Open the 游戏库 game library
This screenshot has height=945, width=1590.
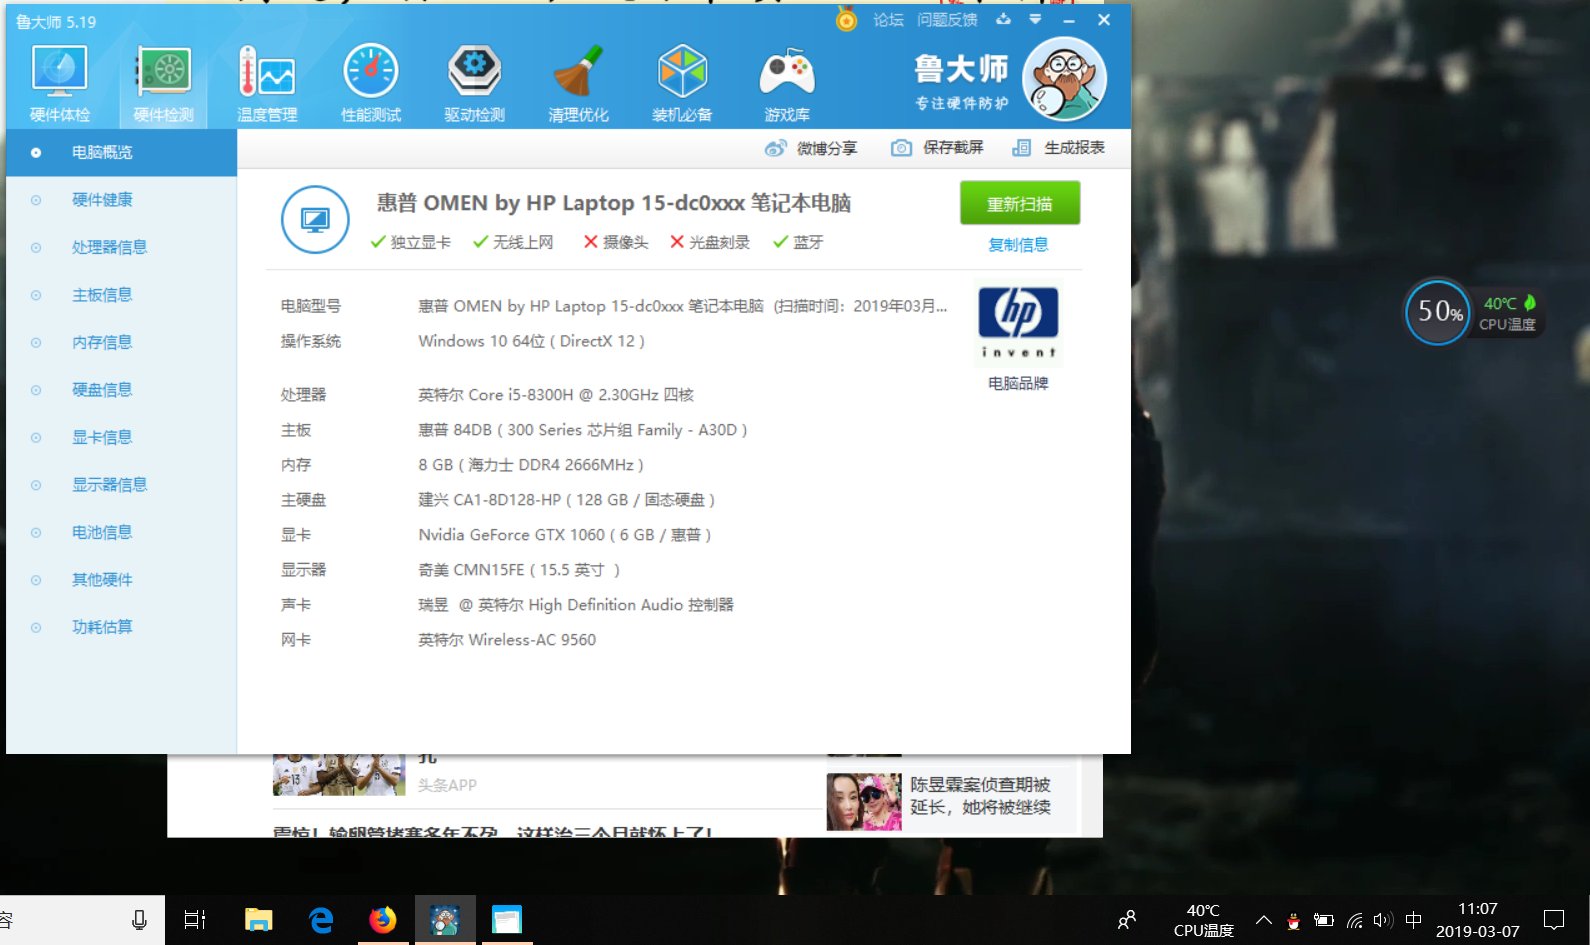(787, 84)
